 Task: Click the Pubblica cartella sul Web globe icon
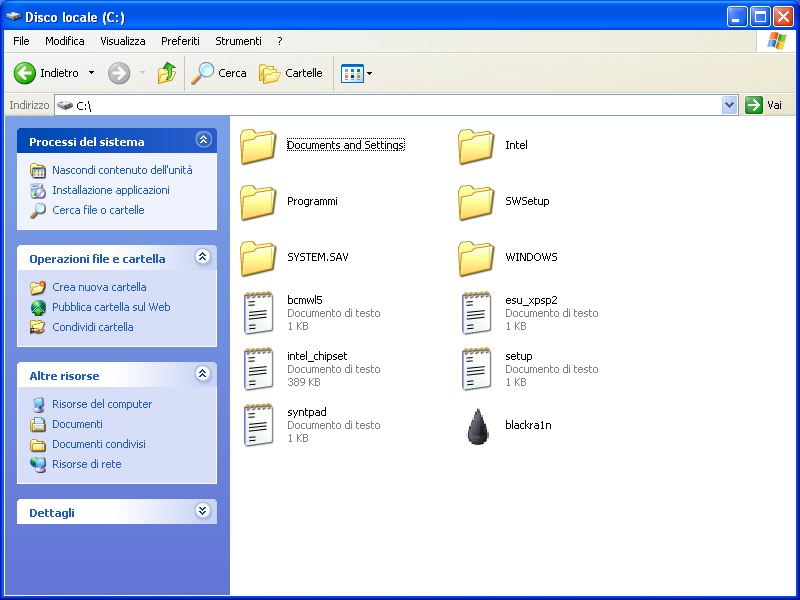[38, 307]
